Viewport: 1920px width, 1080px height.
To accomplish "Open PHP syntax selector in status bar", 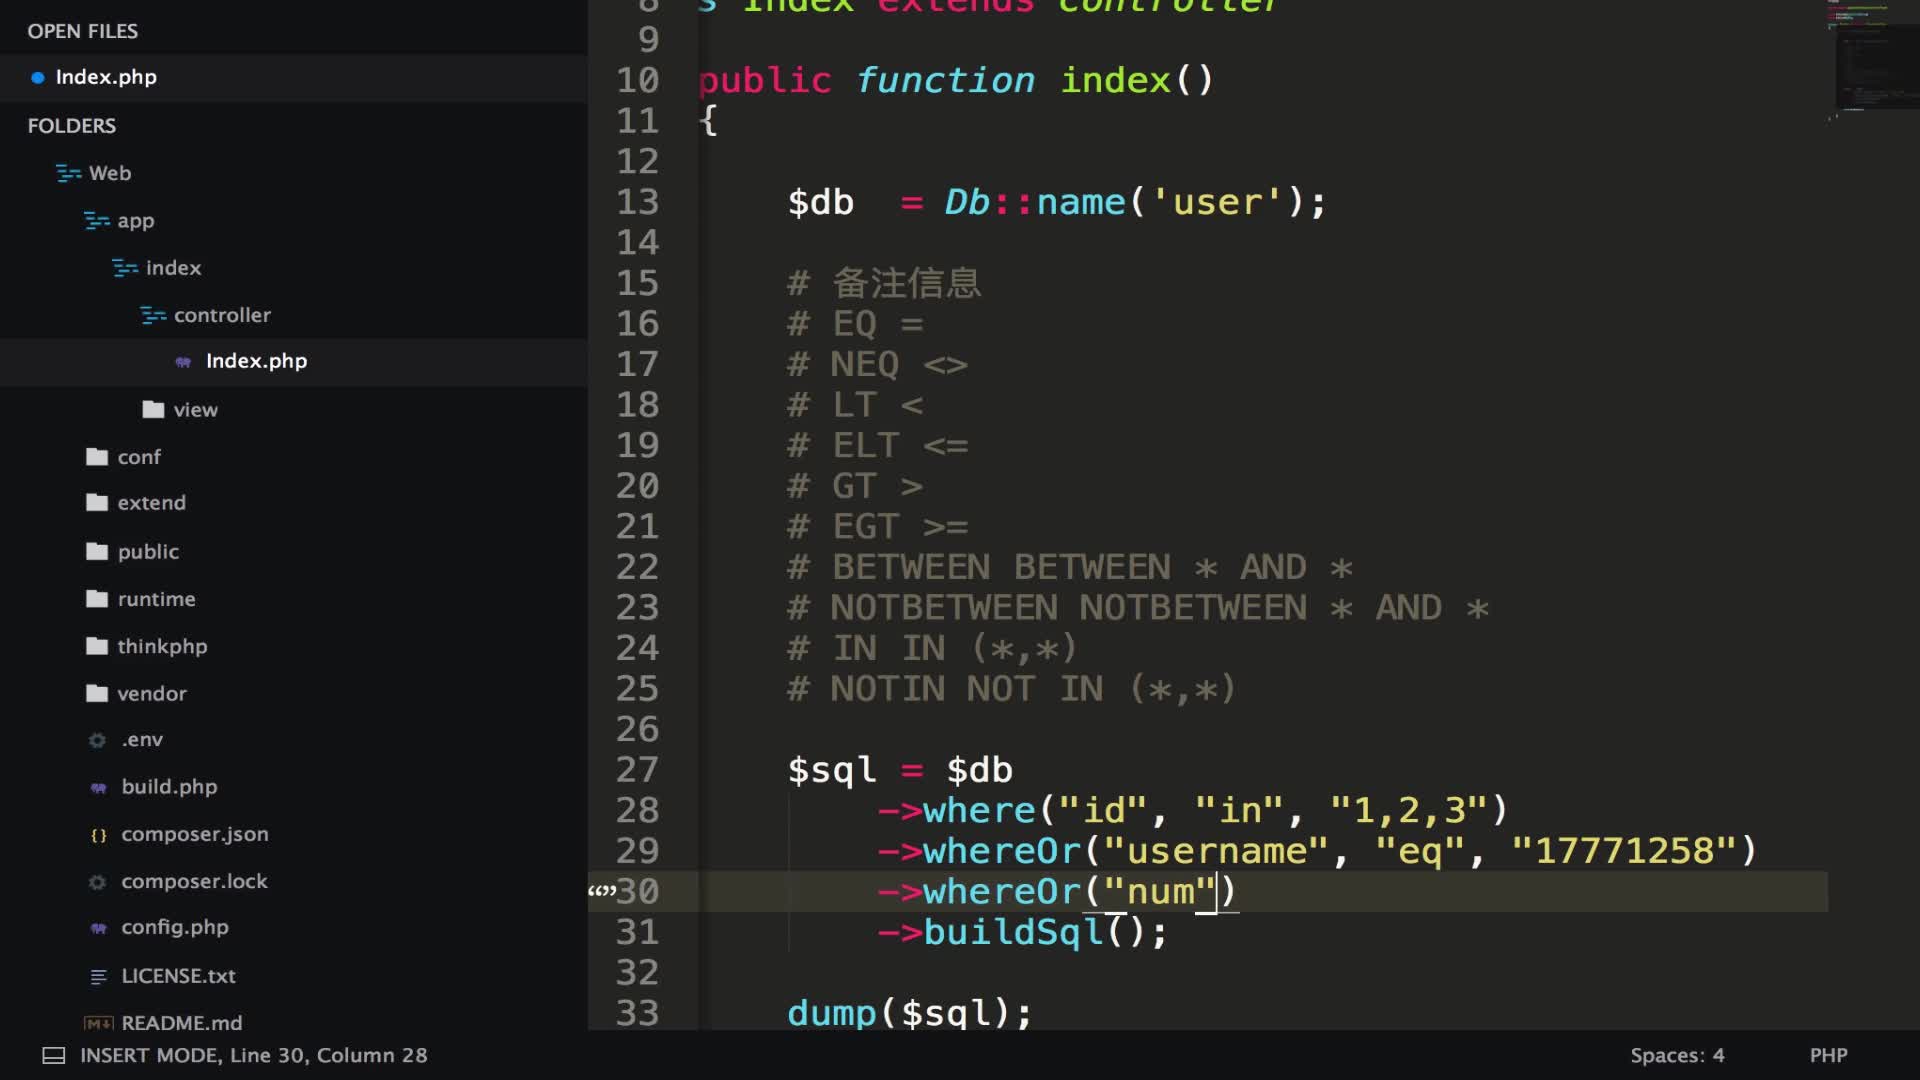I will tap(1828, 1056).
